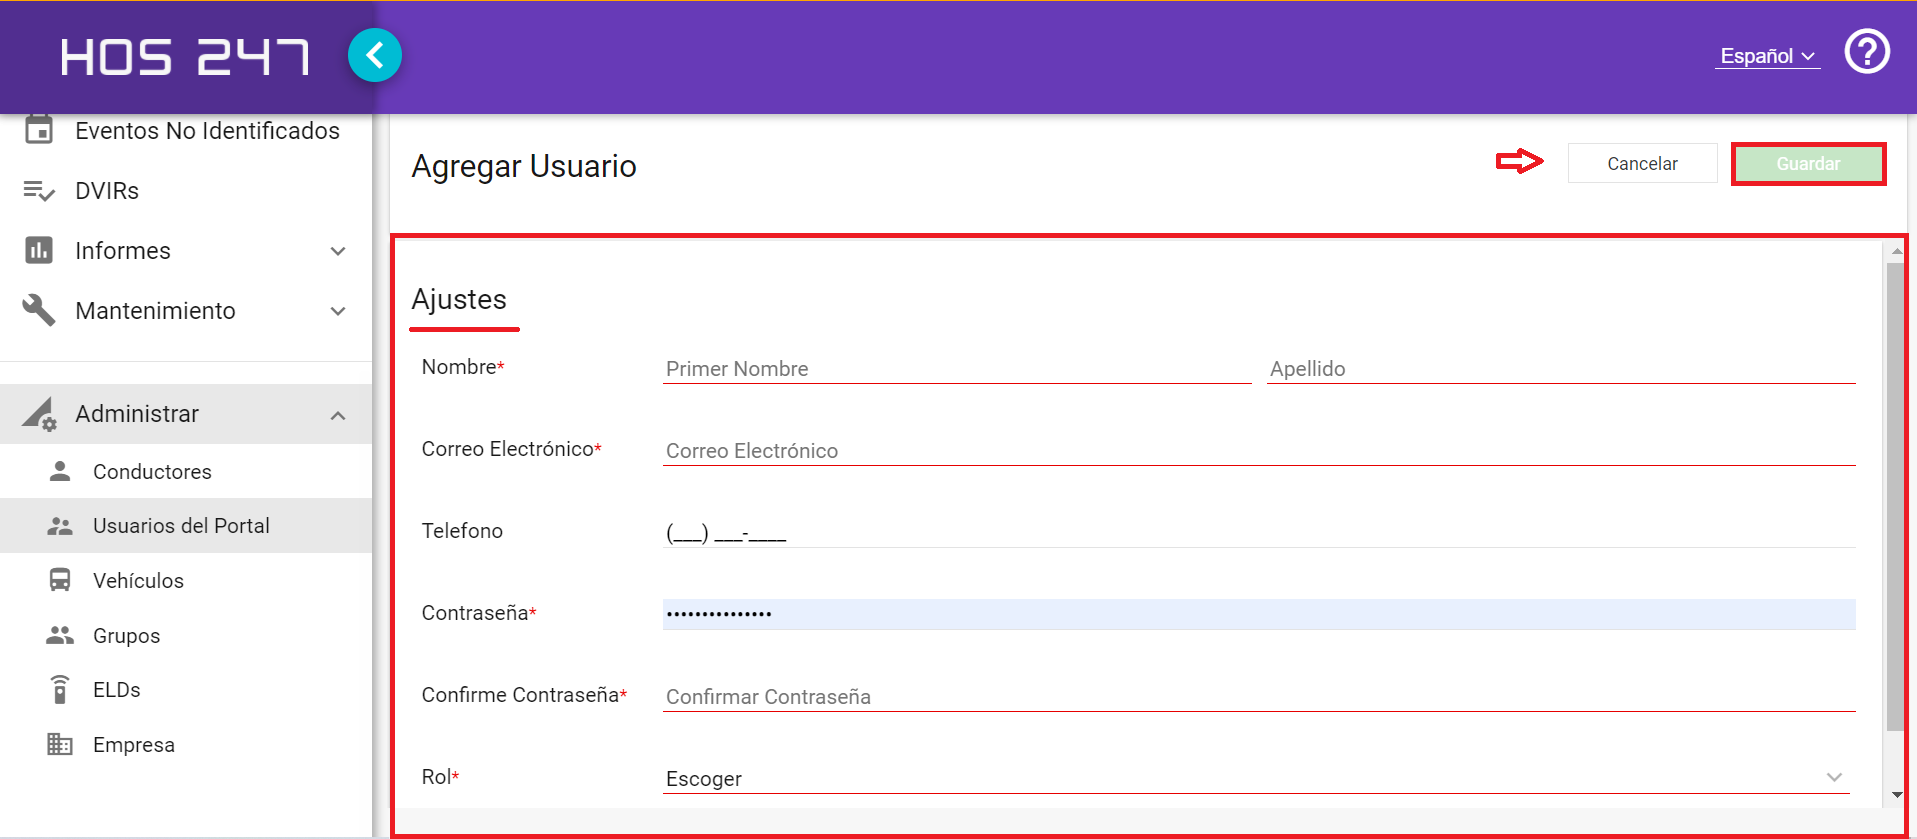Click the Mantenimiento menu label

point(155,311)
